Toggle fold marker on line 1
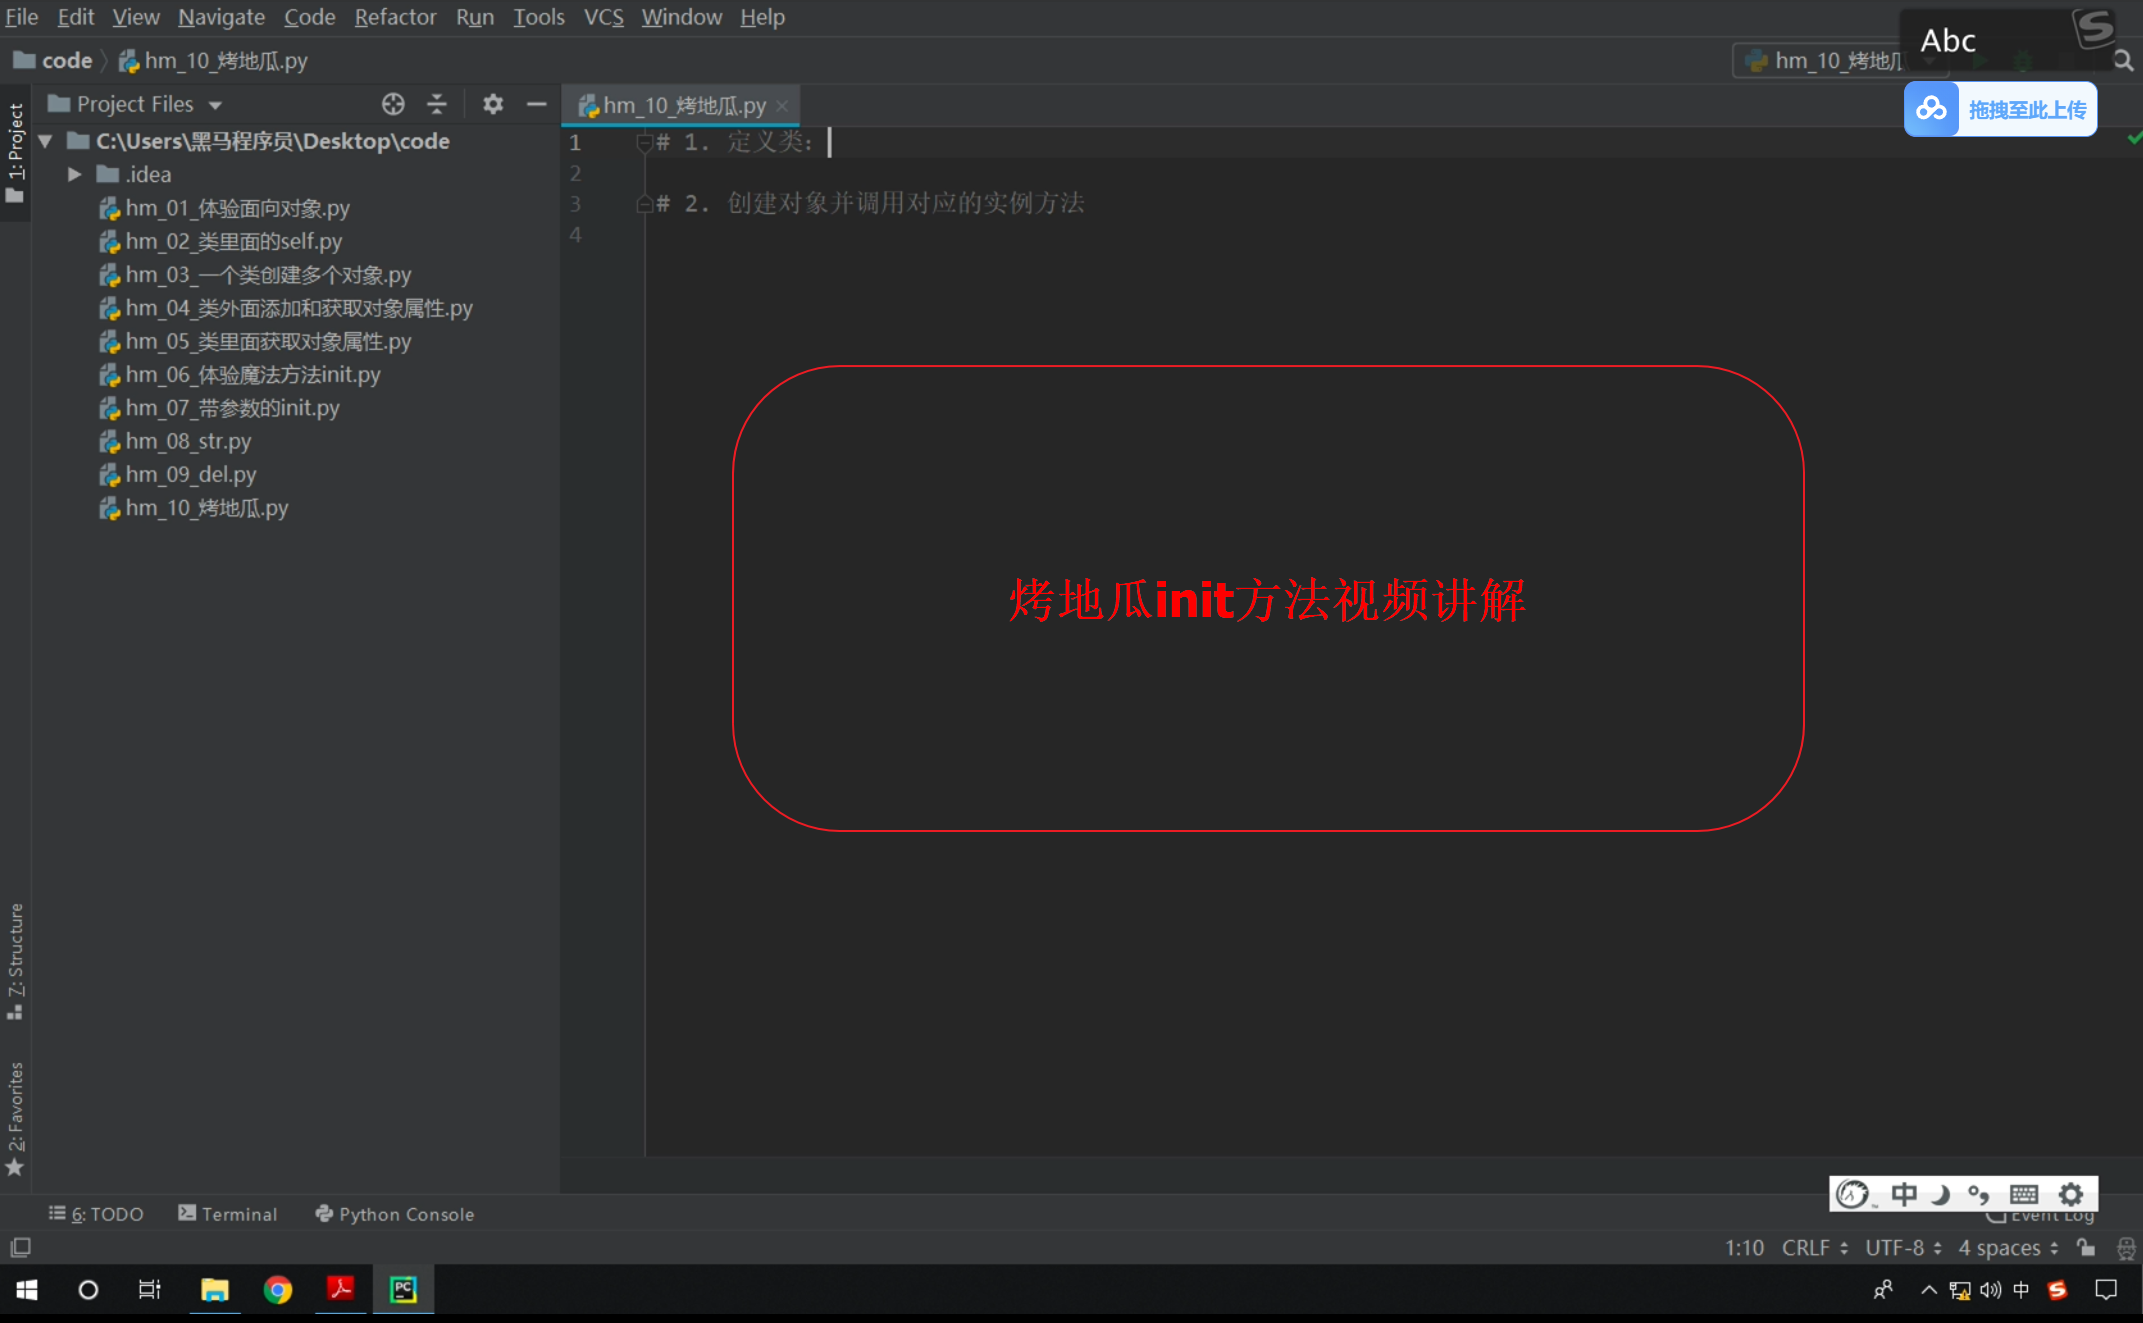Screen dimensions: 2143x1323 [644, 142]
